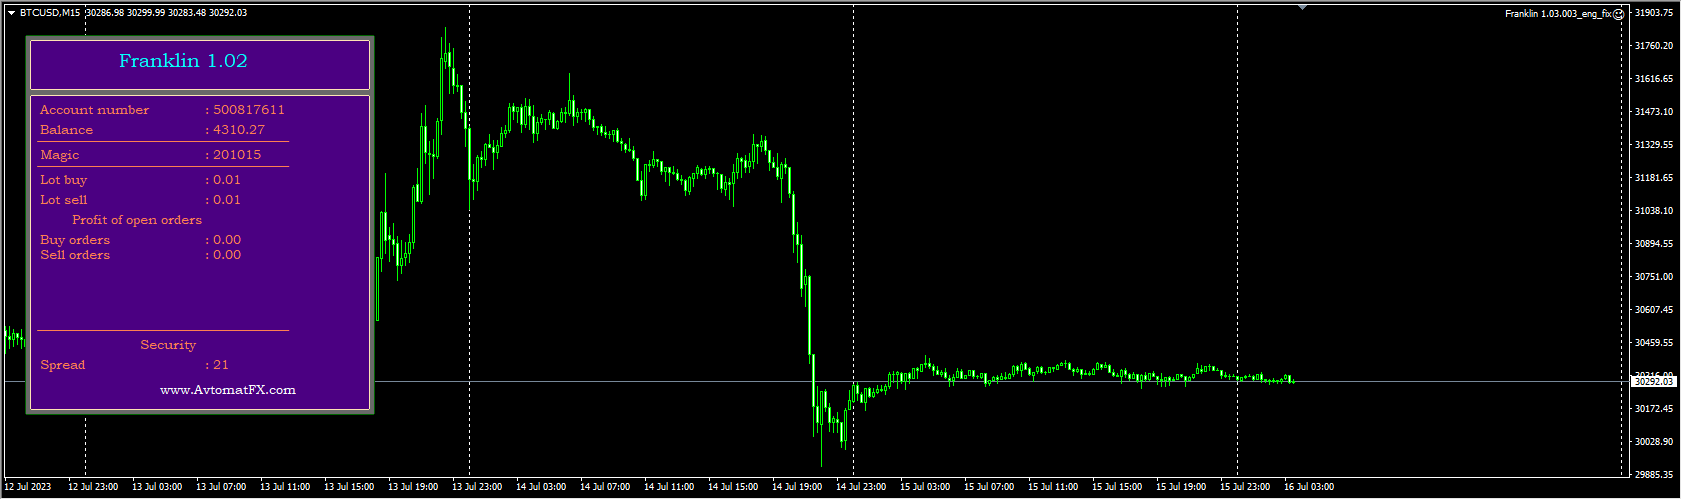Click the Lot buy value 0.01
This screenshot has height=500, width=1682.
(x=227, y=180)
